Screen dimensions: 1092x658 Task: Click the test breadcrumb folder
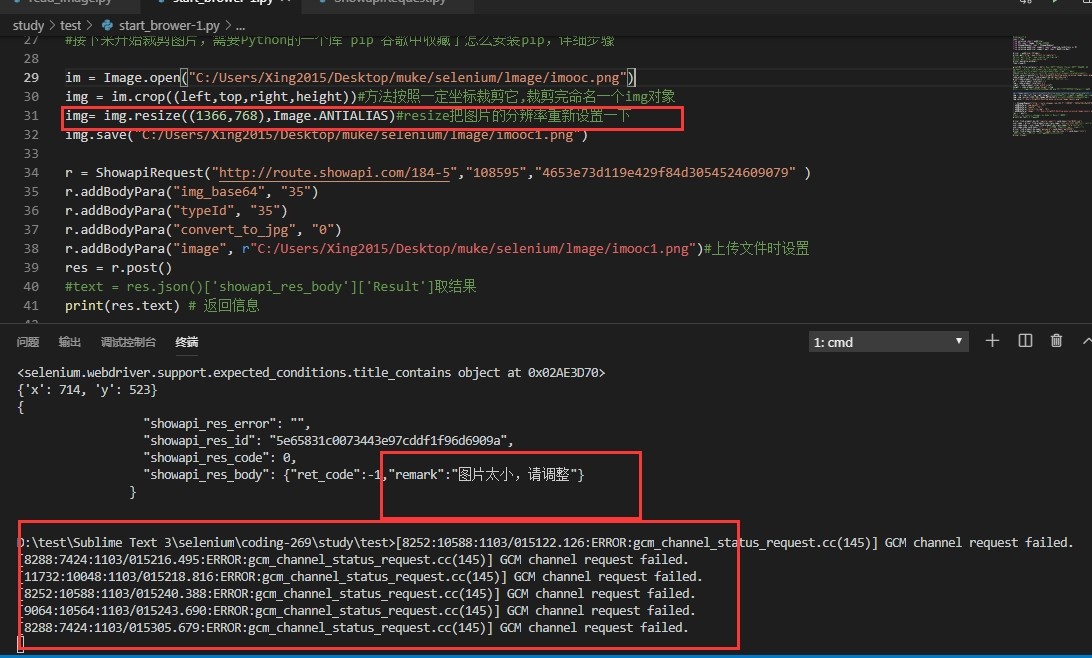click(70, 26)
